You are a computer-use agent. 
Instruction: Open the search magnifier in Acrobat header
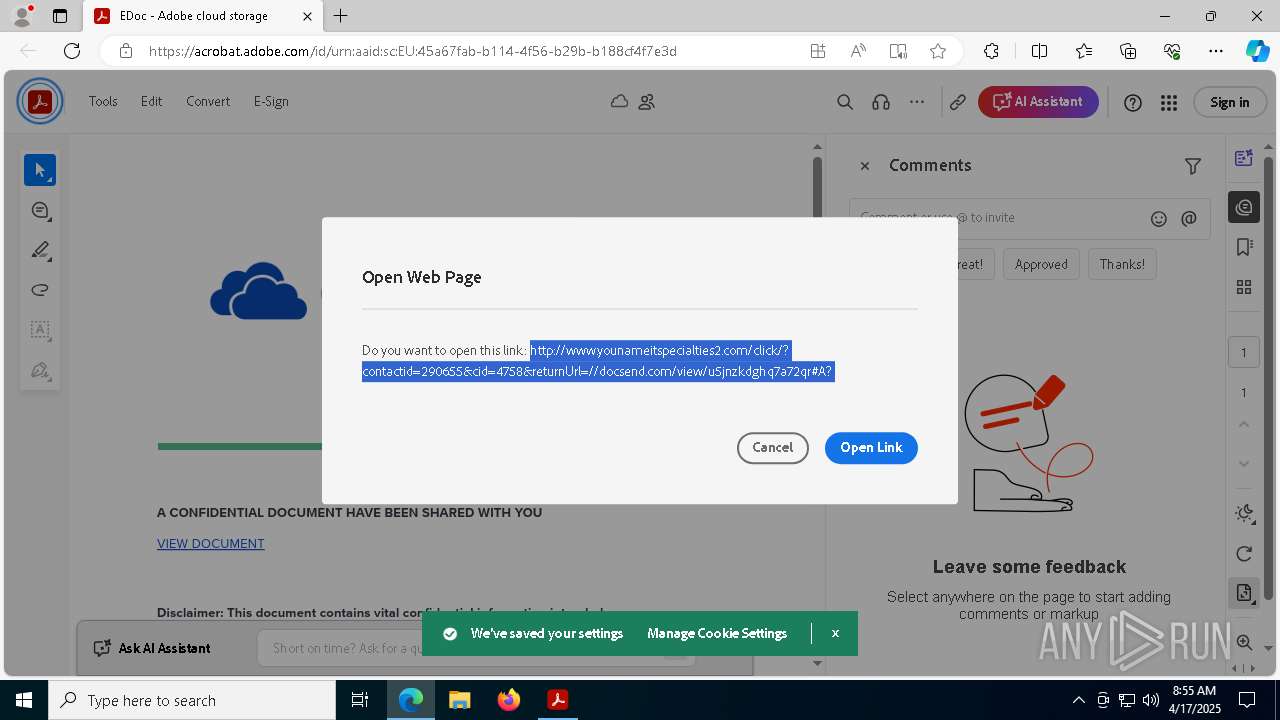click(845, 102)
